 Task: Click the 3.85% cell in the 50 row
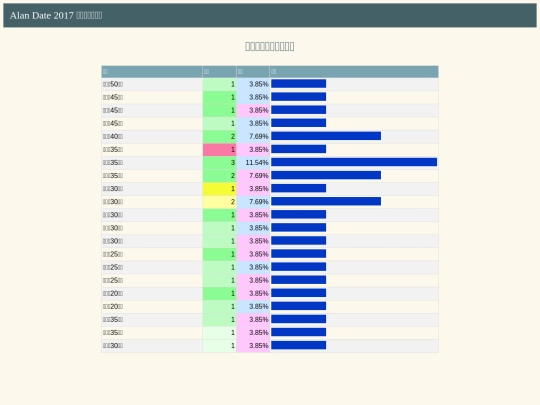coord(253,84)
